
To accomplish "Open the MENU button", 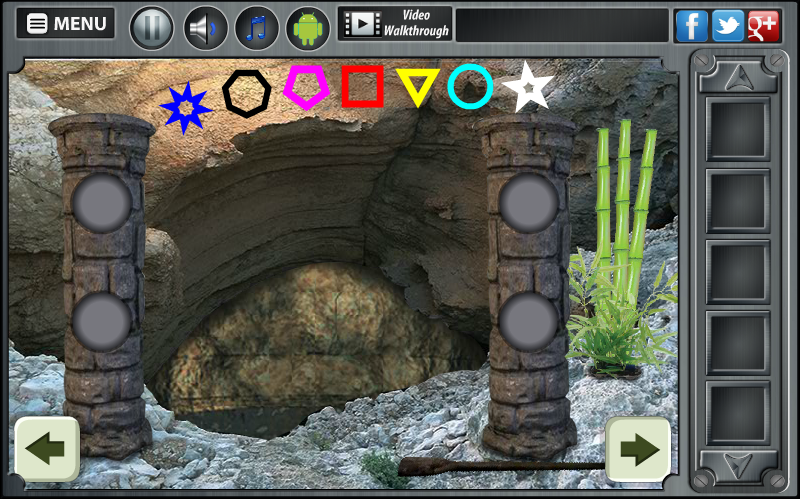I will click(x=66, y=23).
